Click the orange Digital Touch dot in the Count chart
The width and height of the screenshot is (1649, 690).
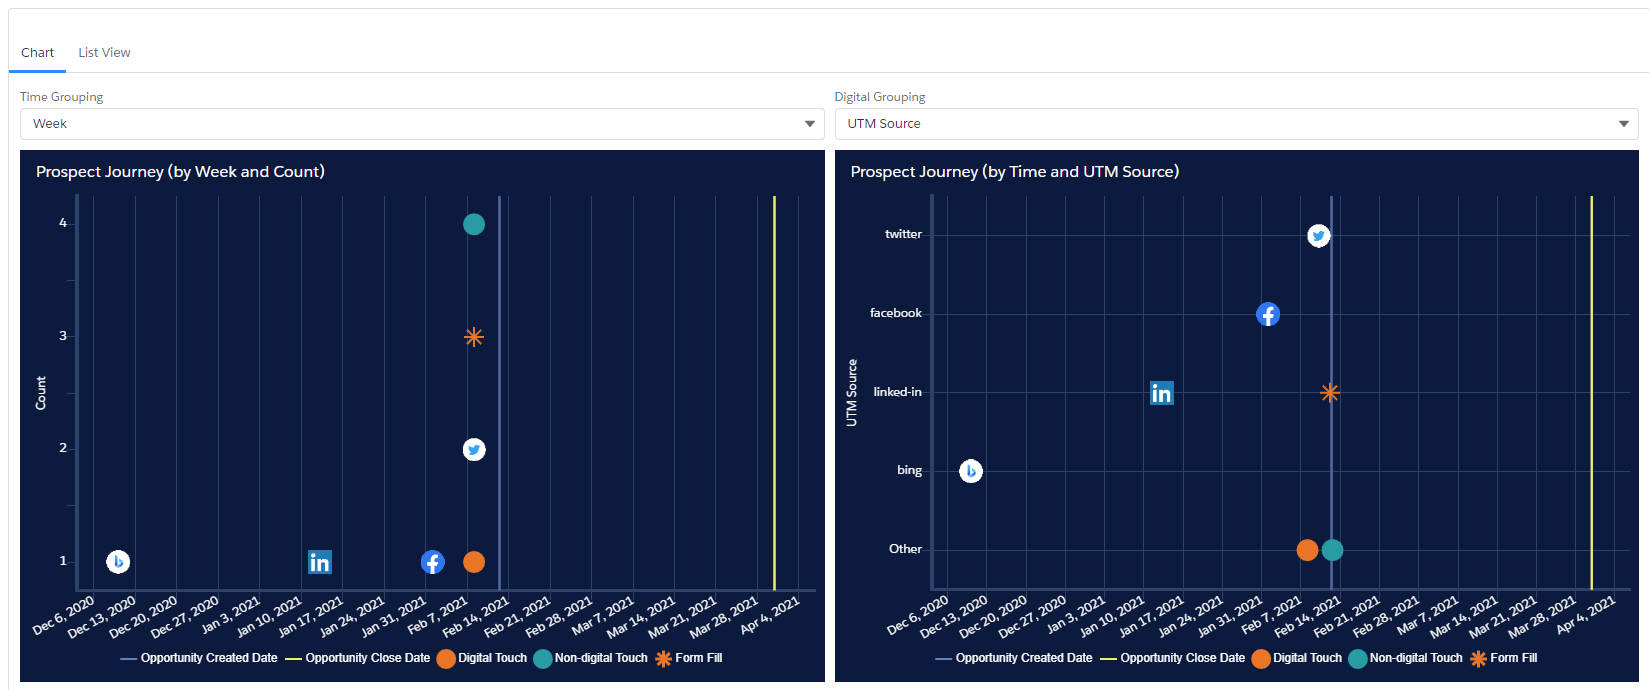[x=474, y=562]
